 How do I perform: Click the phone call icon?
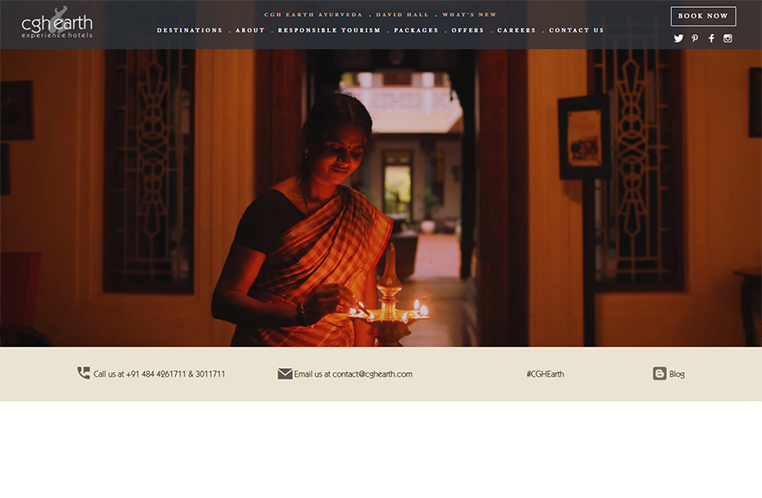click(x=84, y=373)
